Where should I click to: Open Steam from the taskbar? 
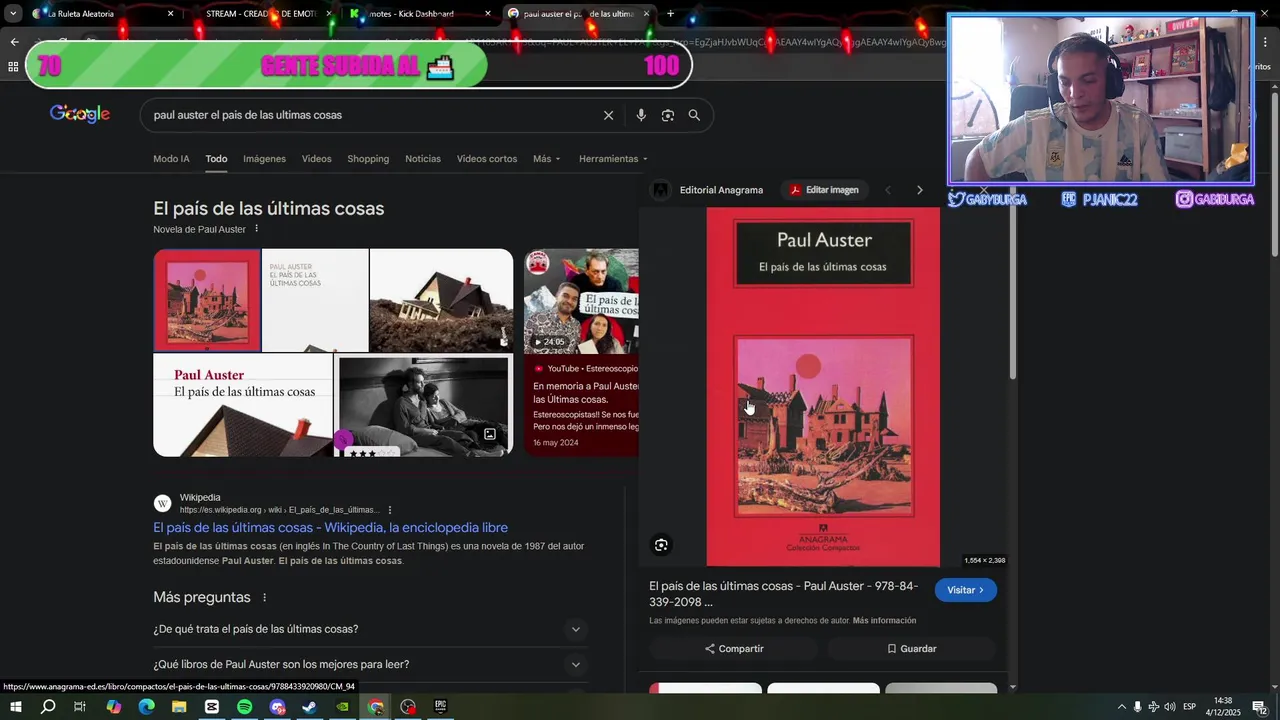pos(310,707)
